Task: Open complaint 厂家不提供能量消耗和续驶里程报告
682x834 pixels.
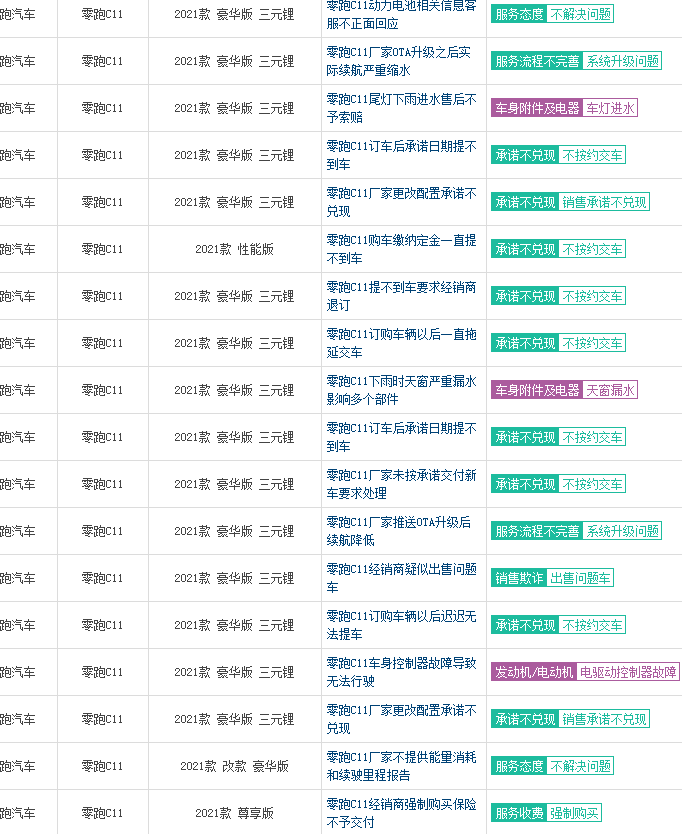Action: click(x=401, y=766)
